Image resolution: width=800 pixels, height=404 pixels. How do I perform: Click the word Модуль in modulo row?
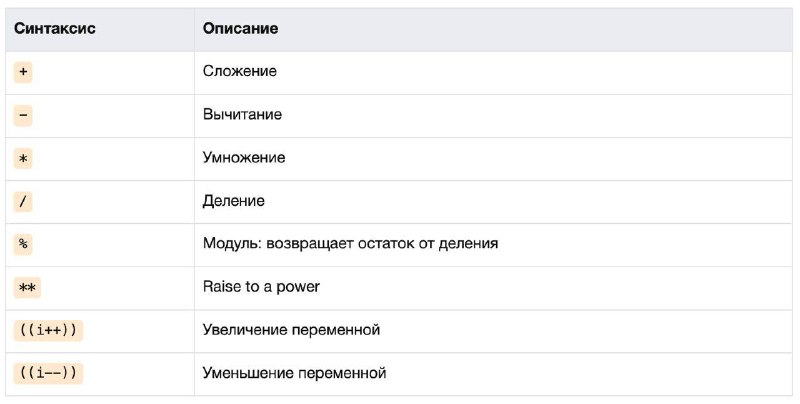(x=232, y=243)
